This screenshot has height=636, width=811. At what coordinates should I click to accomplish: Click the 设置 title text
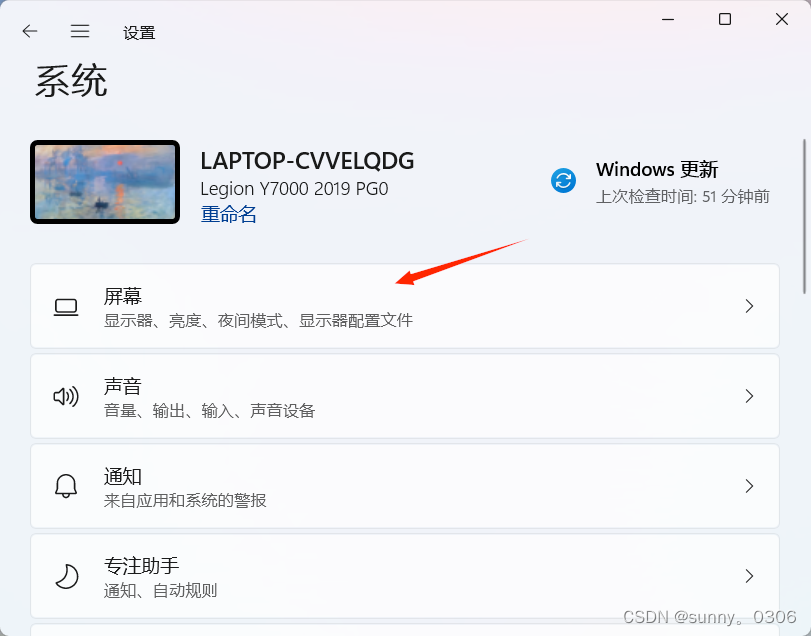coord(139,31)
